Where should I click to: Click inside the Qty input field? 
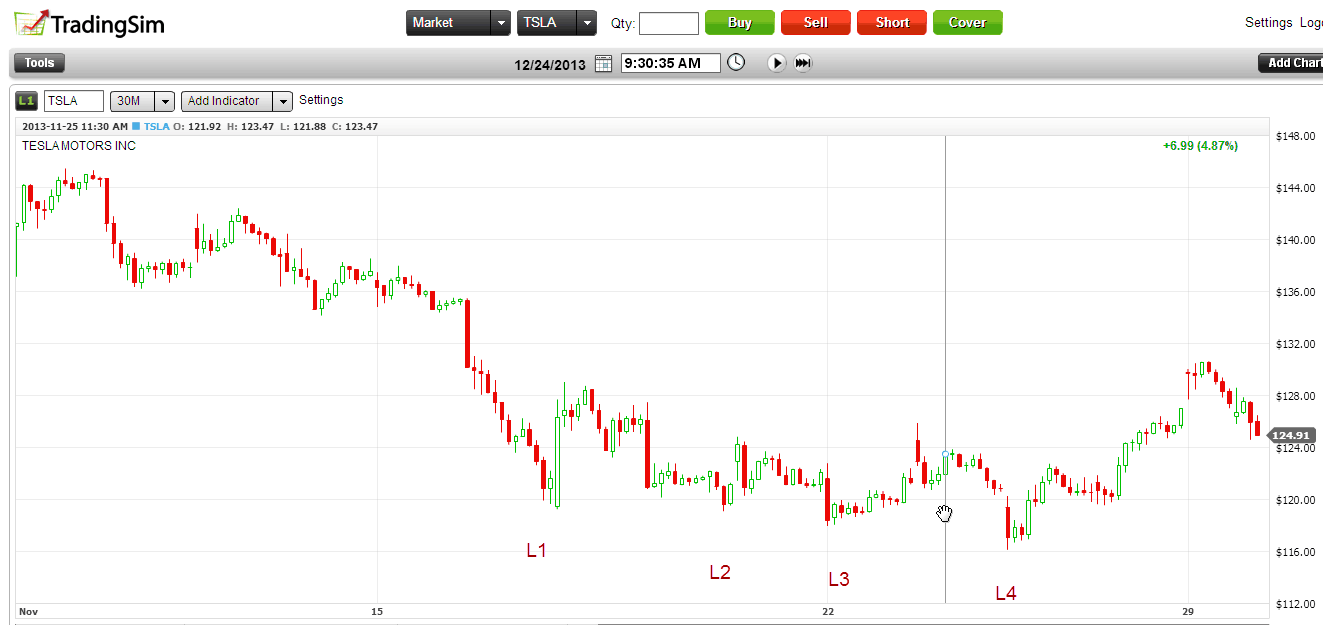(x=668, y=22)
